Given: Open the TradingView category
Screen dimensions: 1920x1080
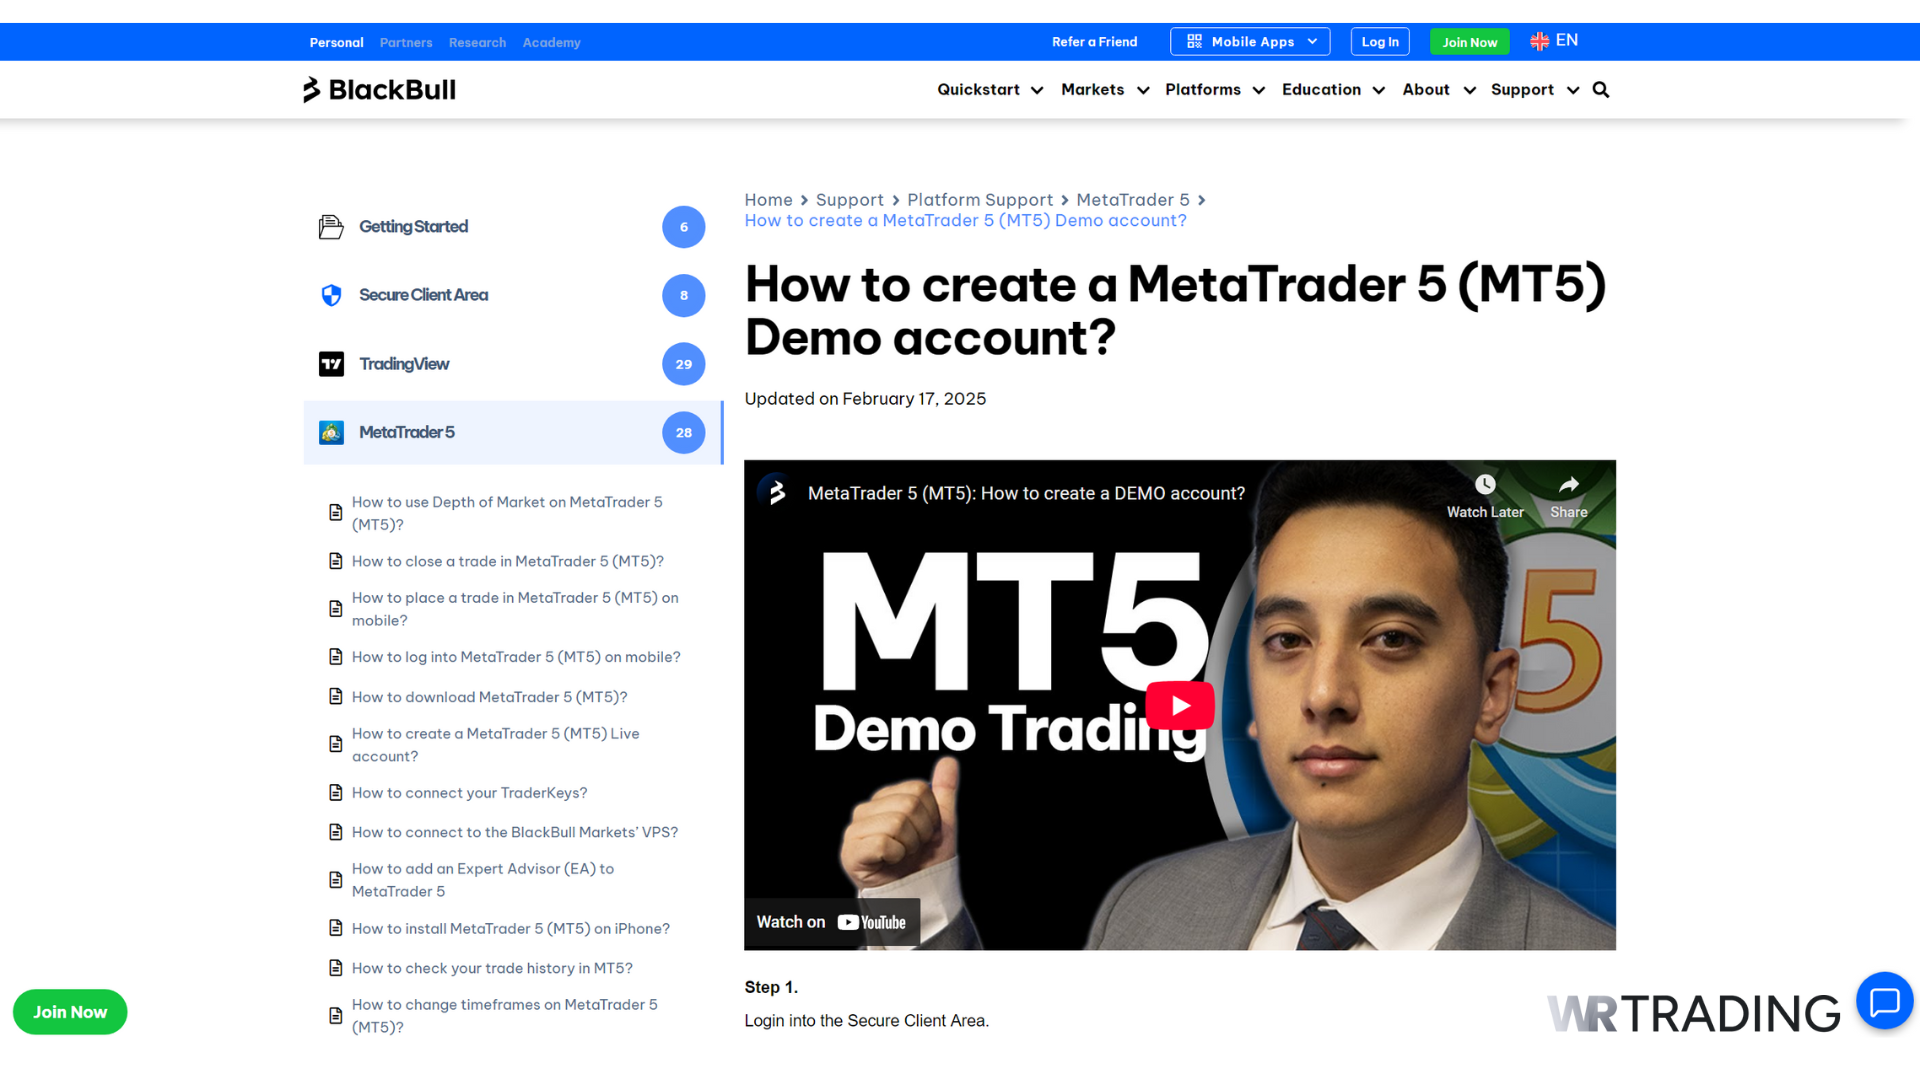Looking at the screenshot, I should coord(404,364).
